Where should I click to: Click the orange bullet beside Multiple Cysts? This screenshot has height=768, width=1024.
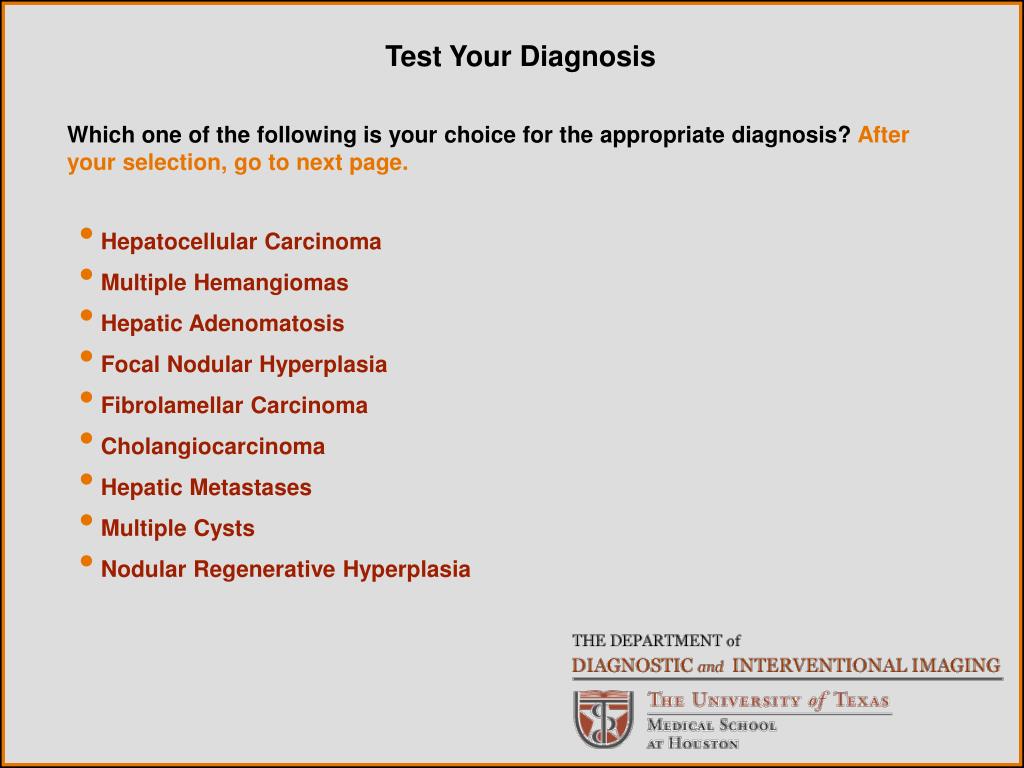click(x=86, y=520)
